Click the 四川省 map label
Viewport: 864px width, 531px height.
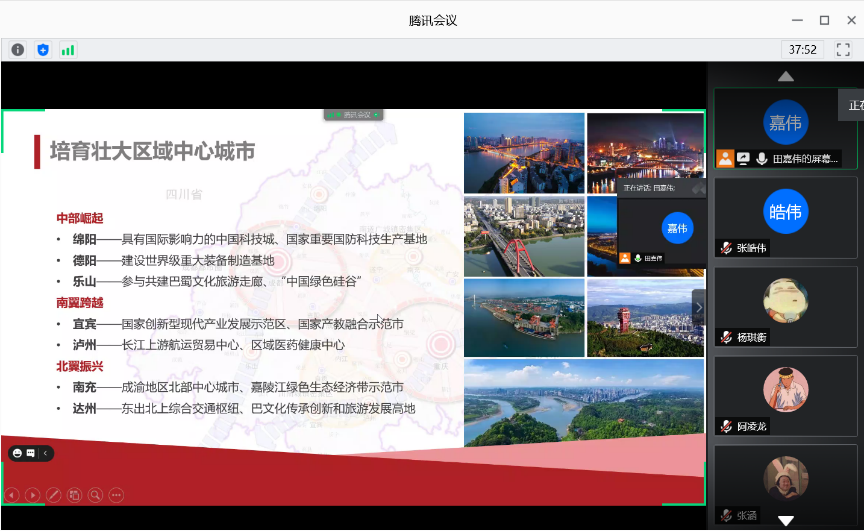pyautogui.click(x=184, y=194)
